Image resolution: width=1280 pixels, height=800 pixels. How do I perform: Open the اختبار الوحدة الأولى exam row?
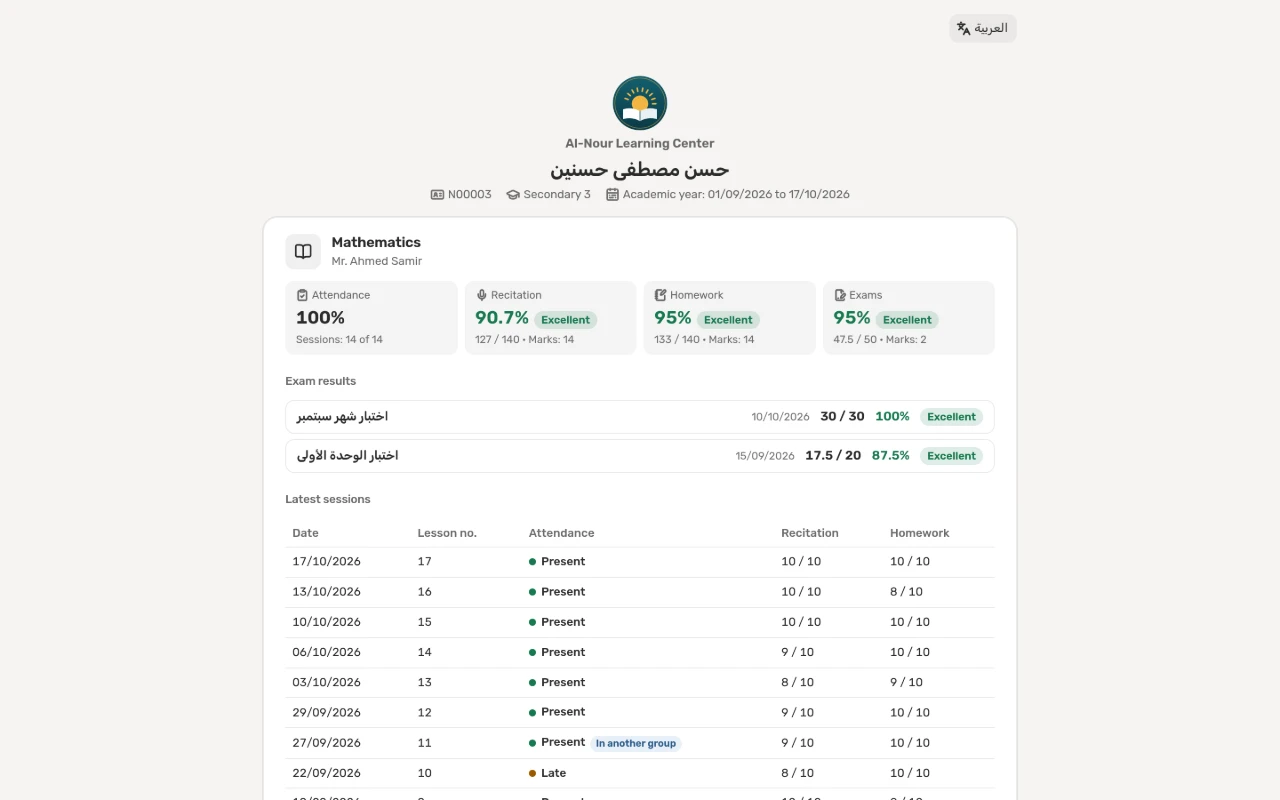click(x=640, y=456)
